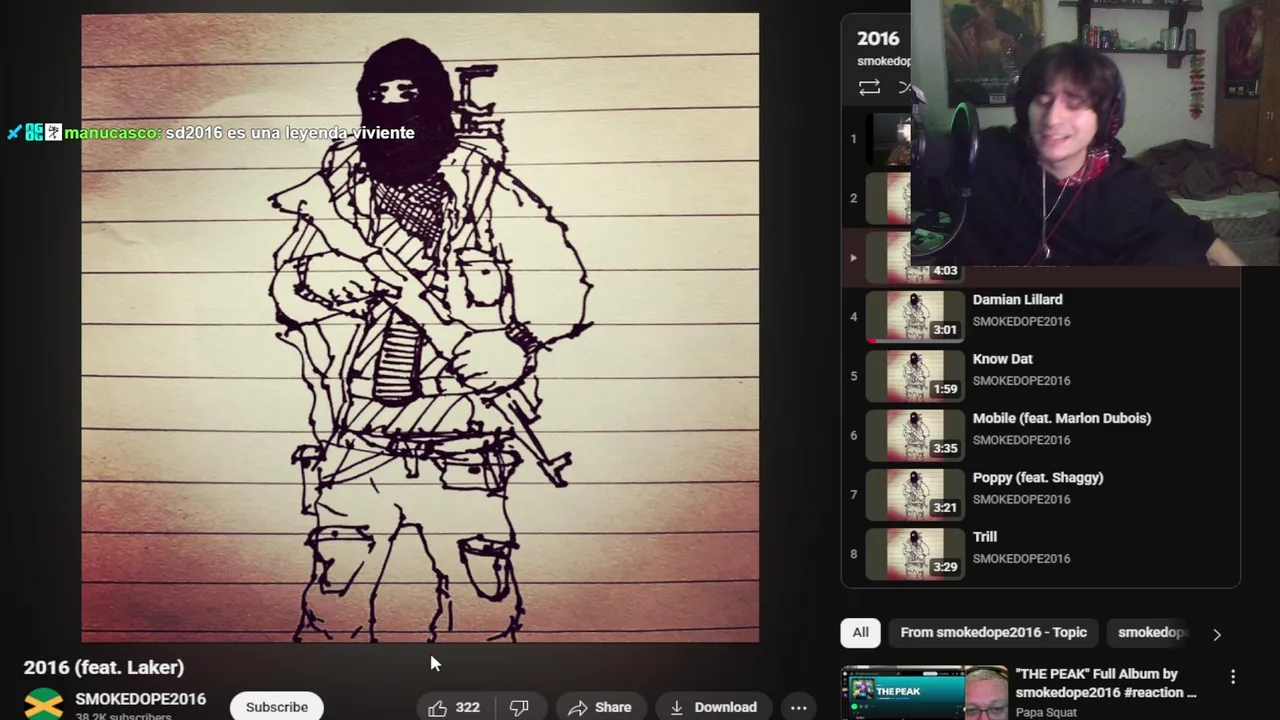The width and height of the screenshot is (1280, 720).
Task: Click the like thumbs-up icon
Action: (438, 707)
